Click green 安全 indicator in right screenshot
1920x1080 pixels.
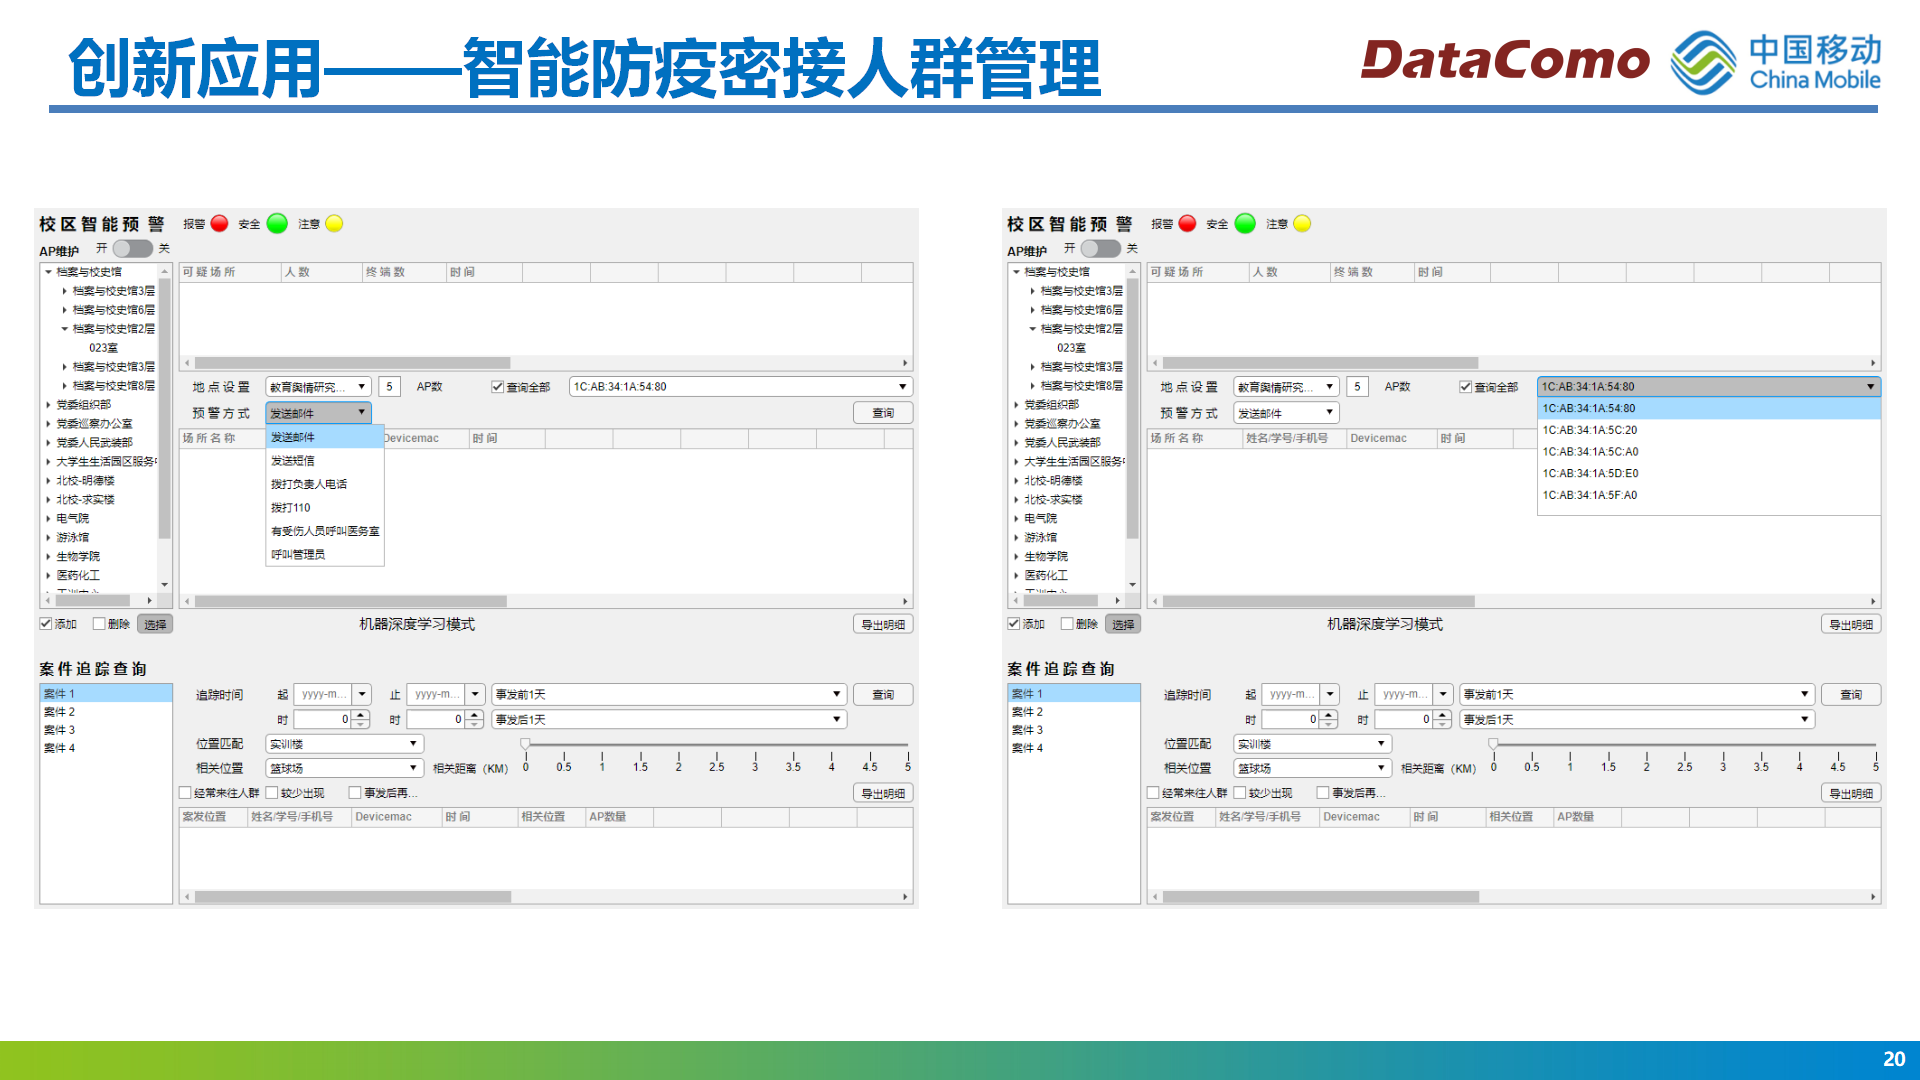1246,223
